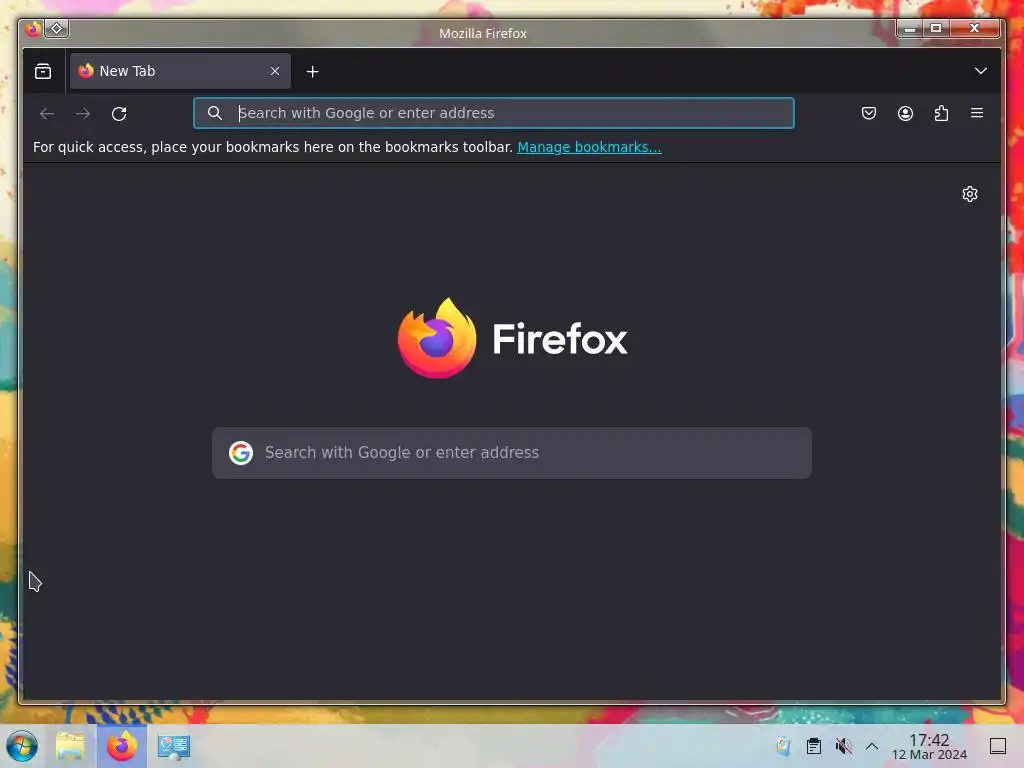This screenshot has height=768, width=1024.
Task: Close the Mozilla Firefox window
Action: pyautogui.click(x=974, y=29)
